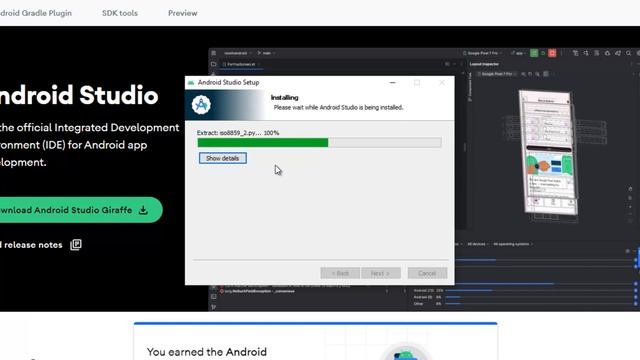Click the "Installing" heading text
640x360 pixels.
point(284,98)
